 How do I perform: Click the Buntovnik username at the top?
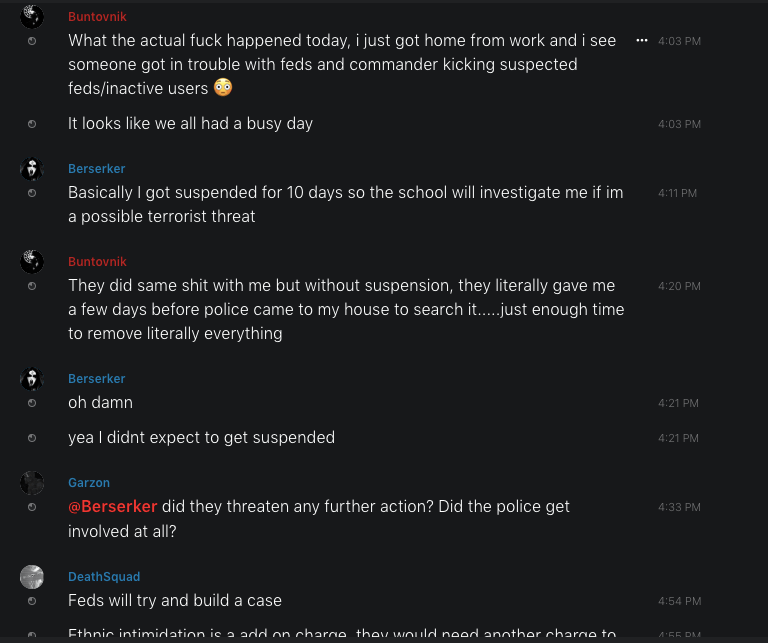tap(97, 17)
